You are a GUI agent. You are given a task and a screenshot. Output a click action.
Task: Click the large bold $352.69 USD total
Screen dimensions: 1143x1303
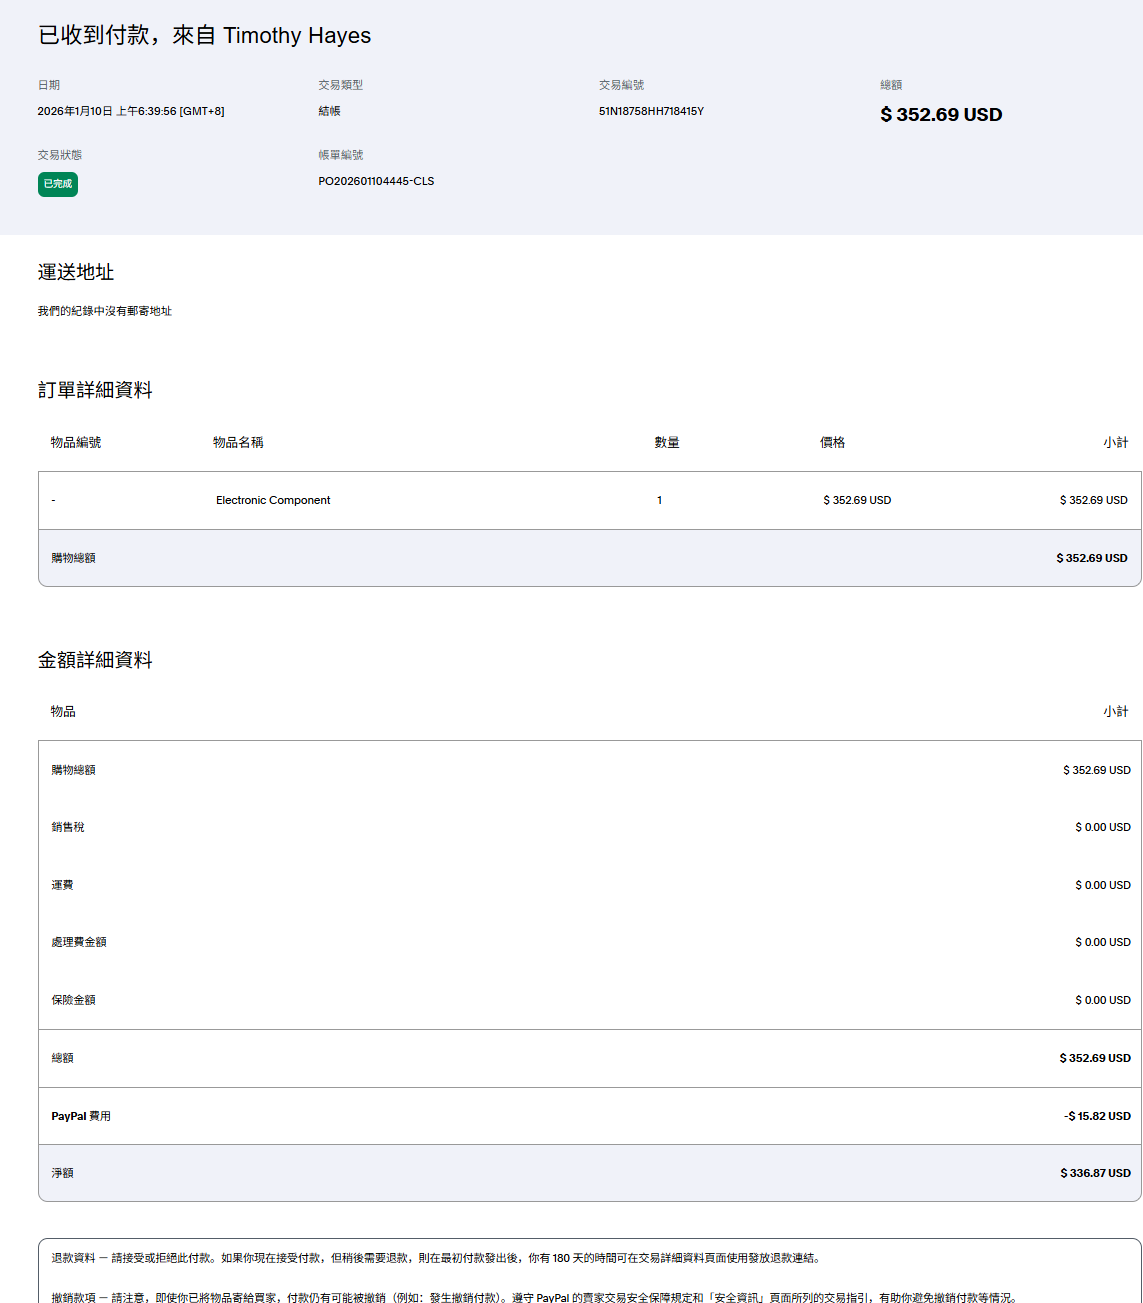click(940, 115)
